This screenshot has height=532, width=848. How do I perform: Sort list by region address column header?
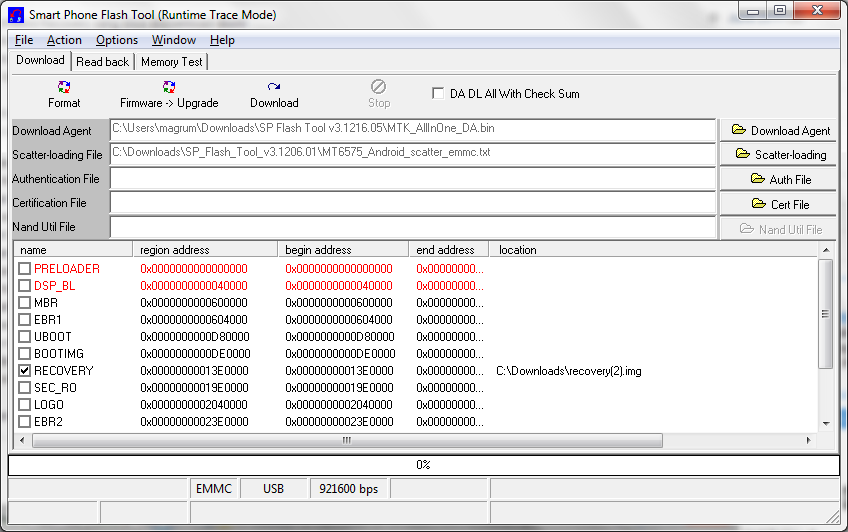pos(206,250)
